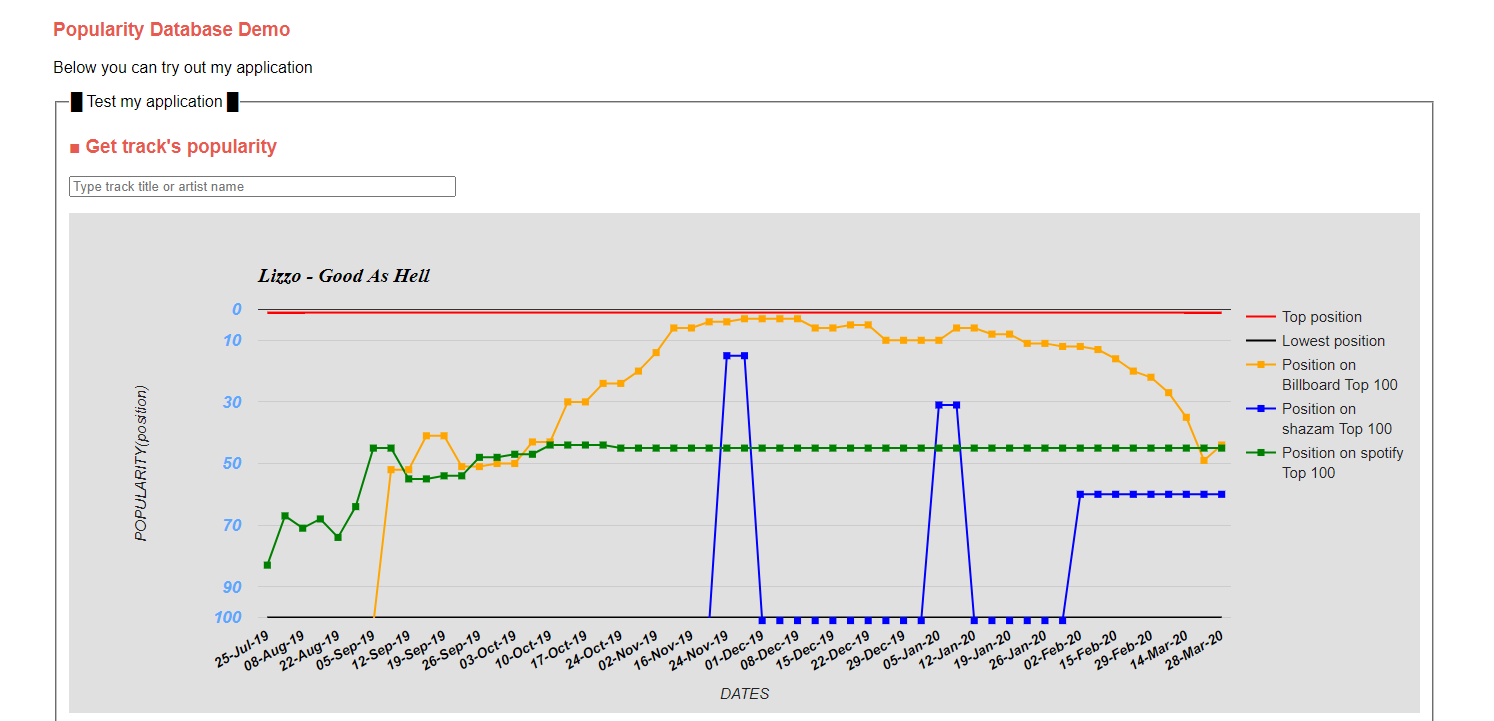Screen dimensions: 1494x721
Task: Click the '100' label on the popularity axis
Action: pos(228,617)
